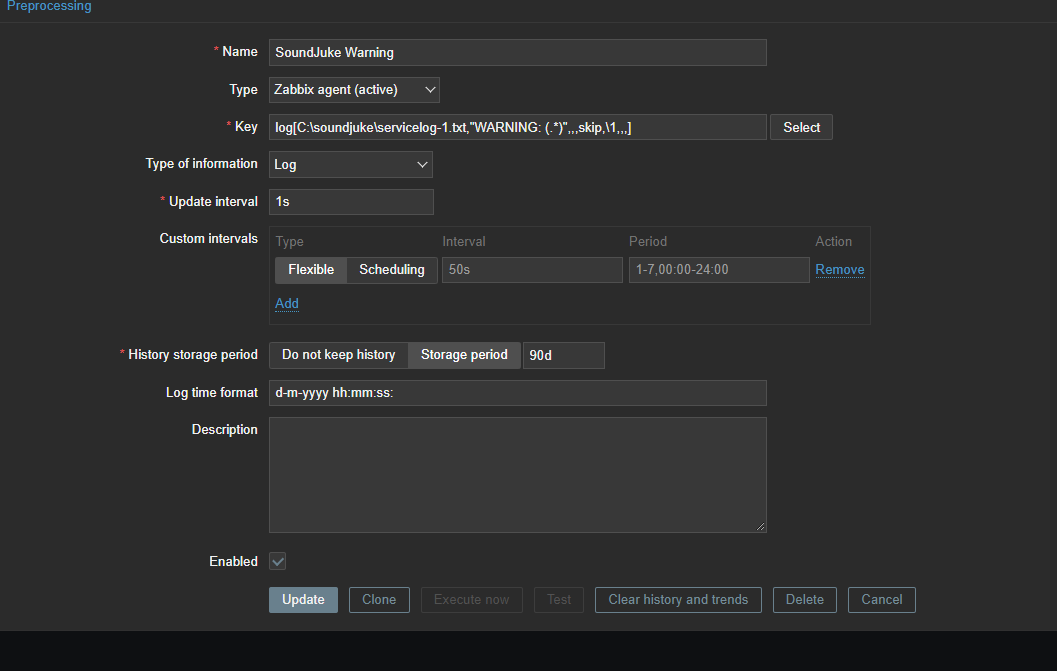
Task: Open the Type dropdown showing Zabbix agent (active)
Action: pos(353,89)
